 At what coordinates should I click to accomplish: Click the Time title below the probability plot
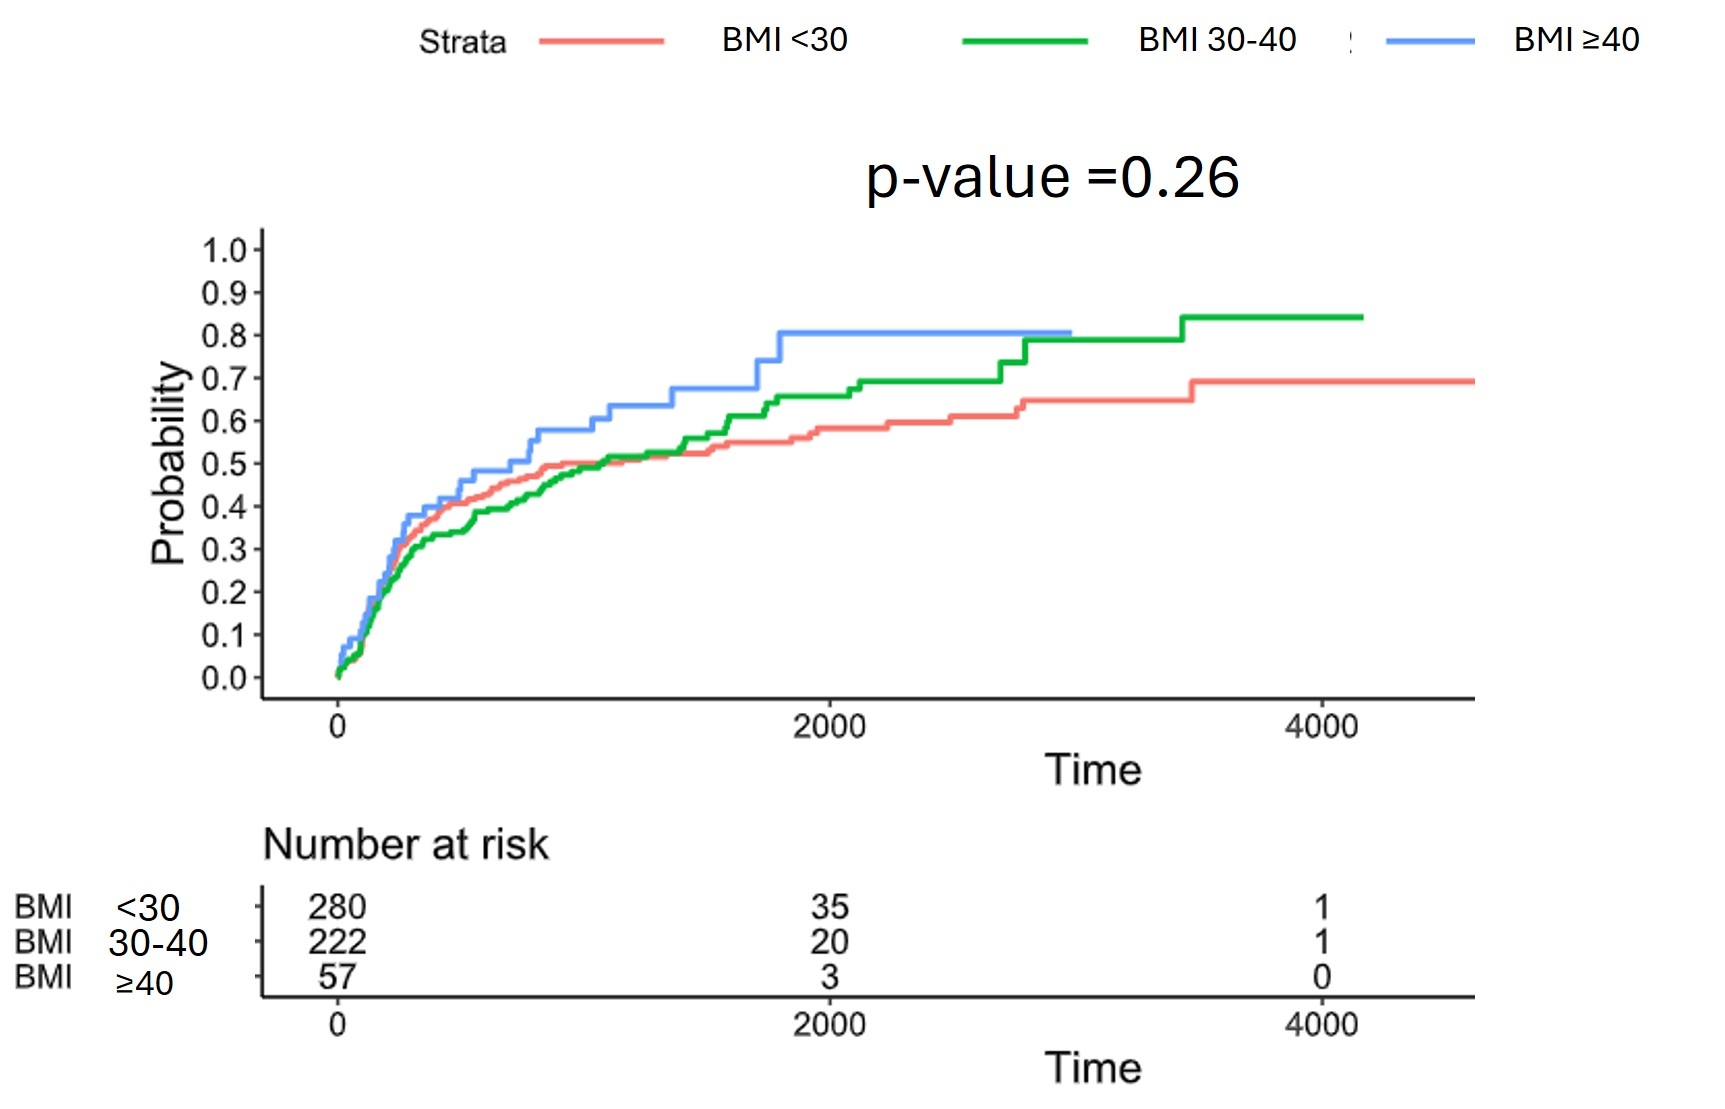tap(1093, 770)
